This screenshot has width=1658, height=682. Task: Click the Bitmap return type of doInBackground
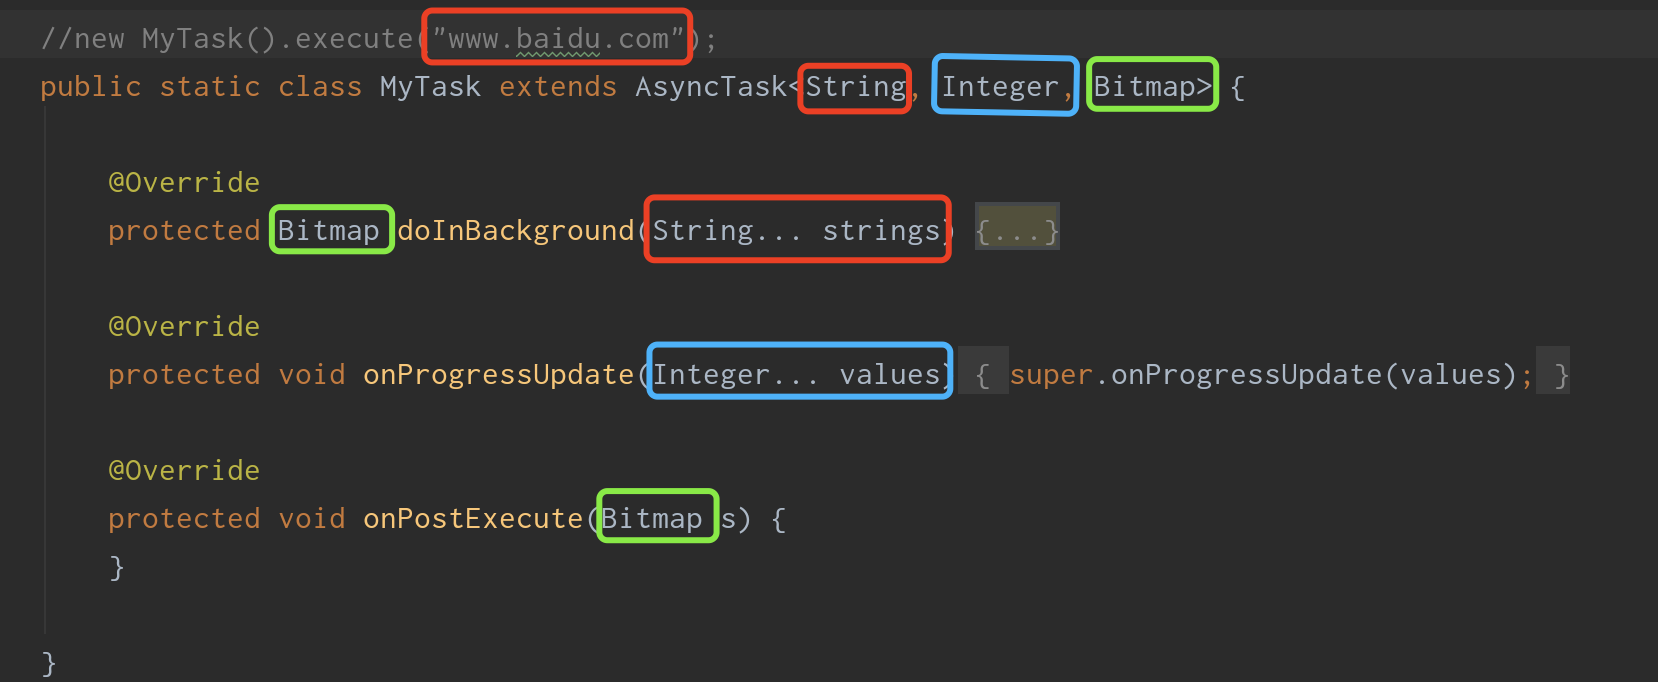(329, 231)
